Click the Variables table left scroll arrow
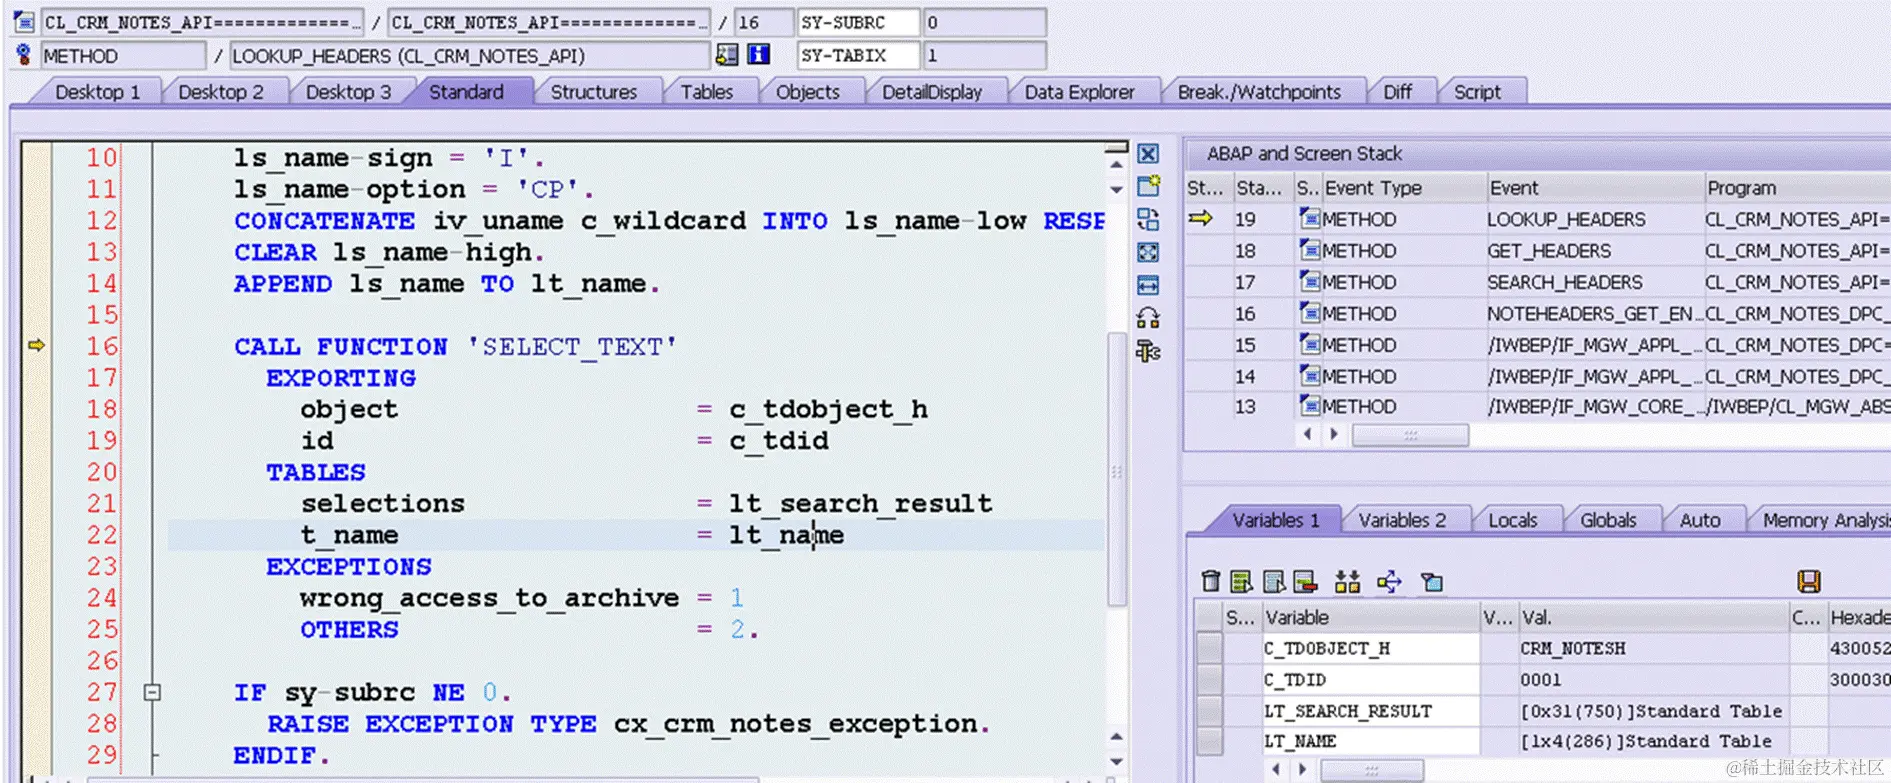The image size is (1891, 783). pos(1276,769)
